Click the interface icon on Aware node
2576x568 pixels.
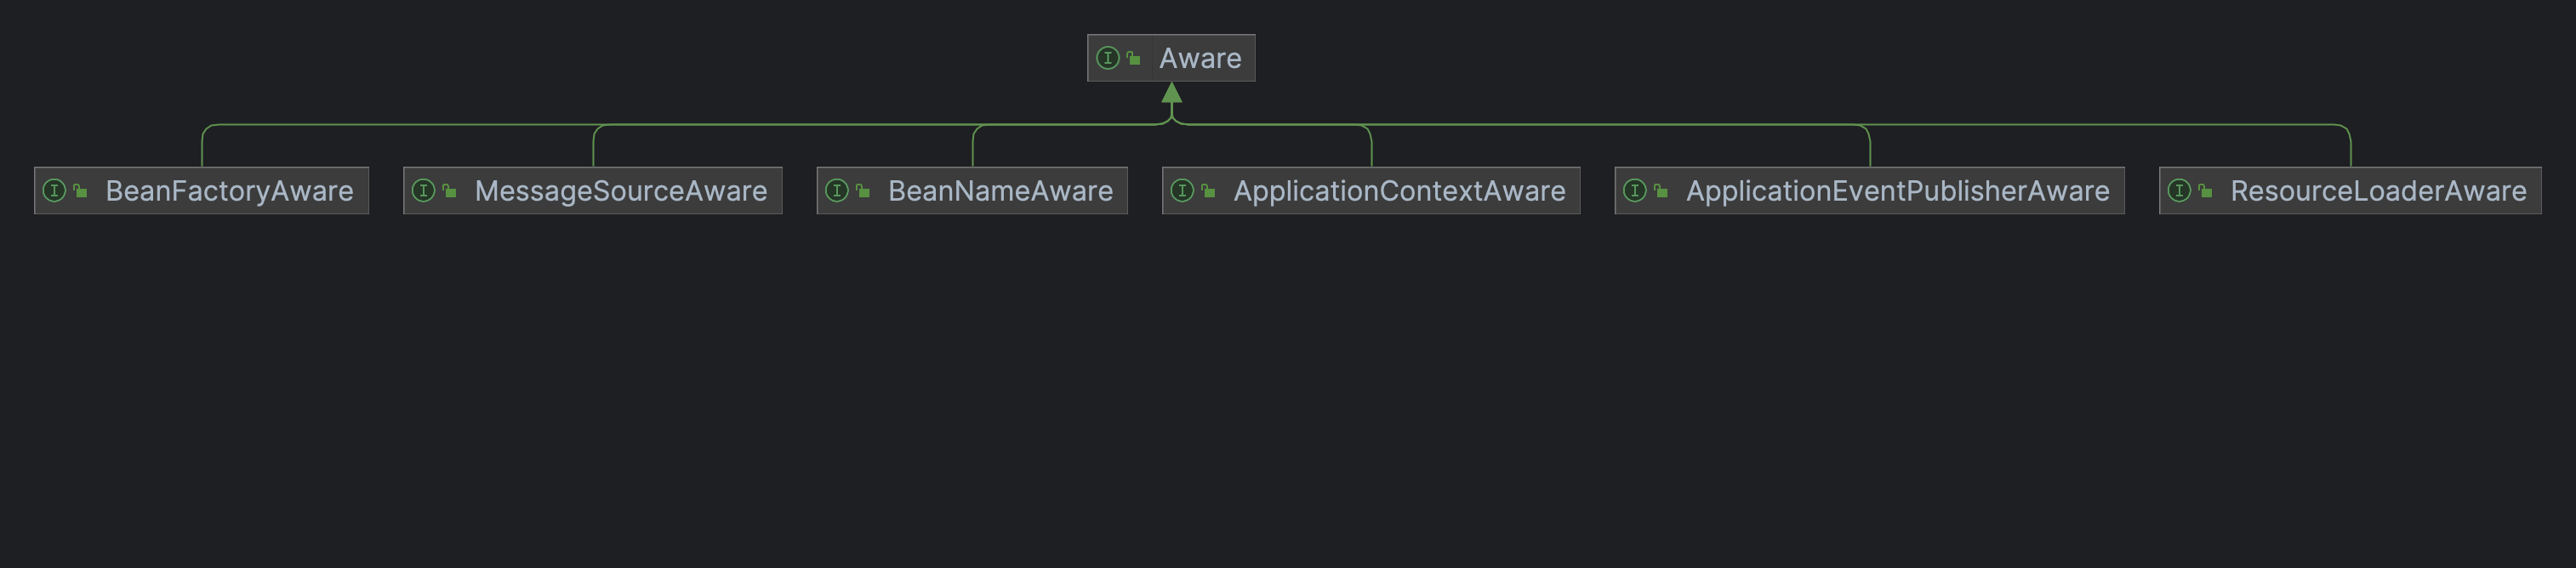1108,58
